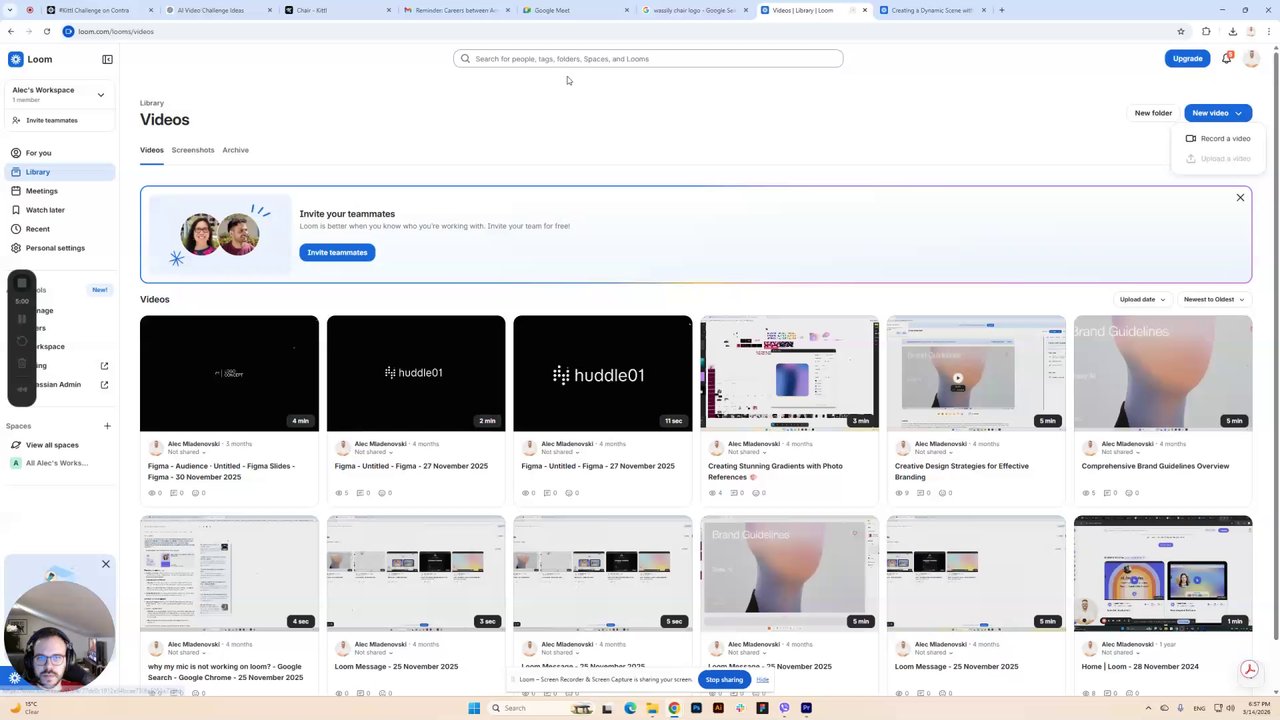Open the Chrome extensions puzzle icon
Screen dimensions: 1280x720
(1206, 31)
